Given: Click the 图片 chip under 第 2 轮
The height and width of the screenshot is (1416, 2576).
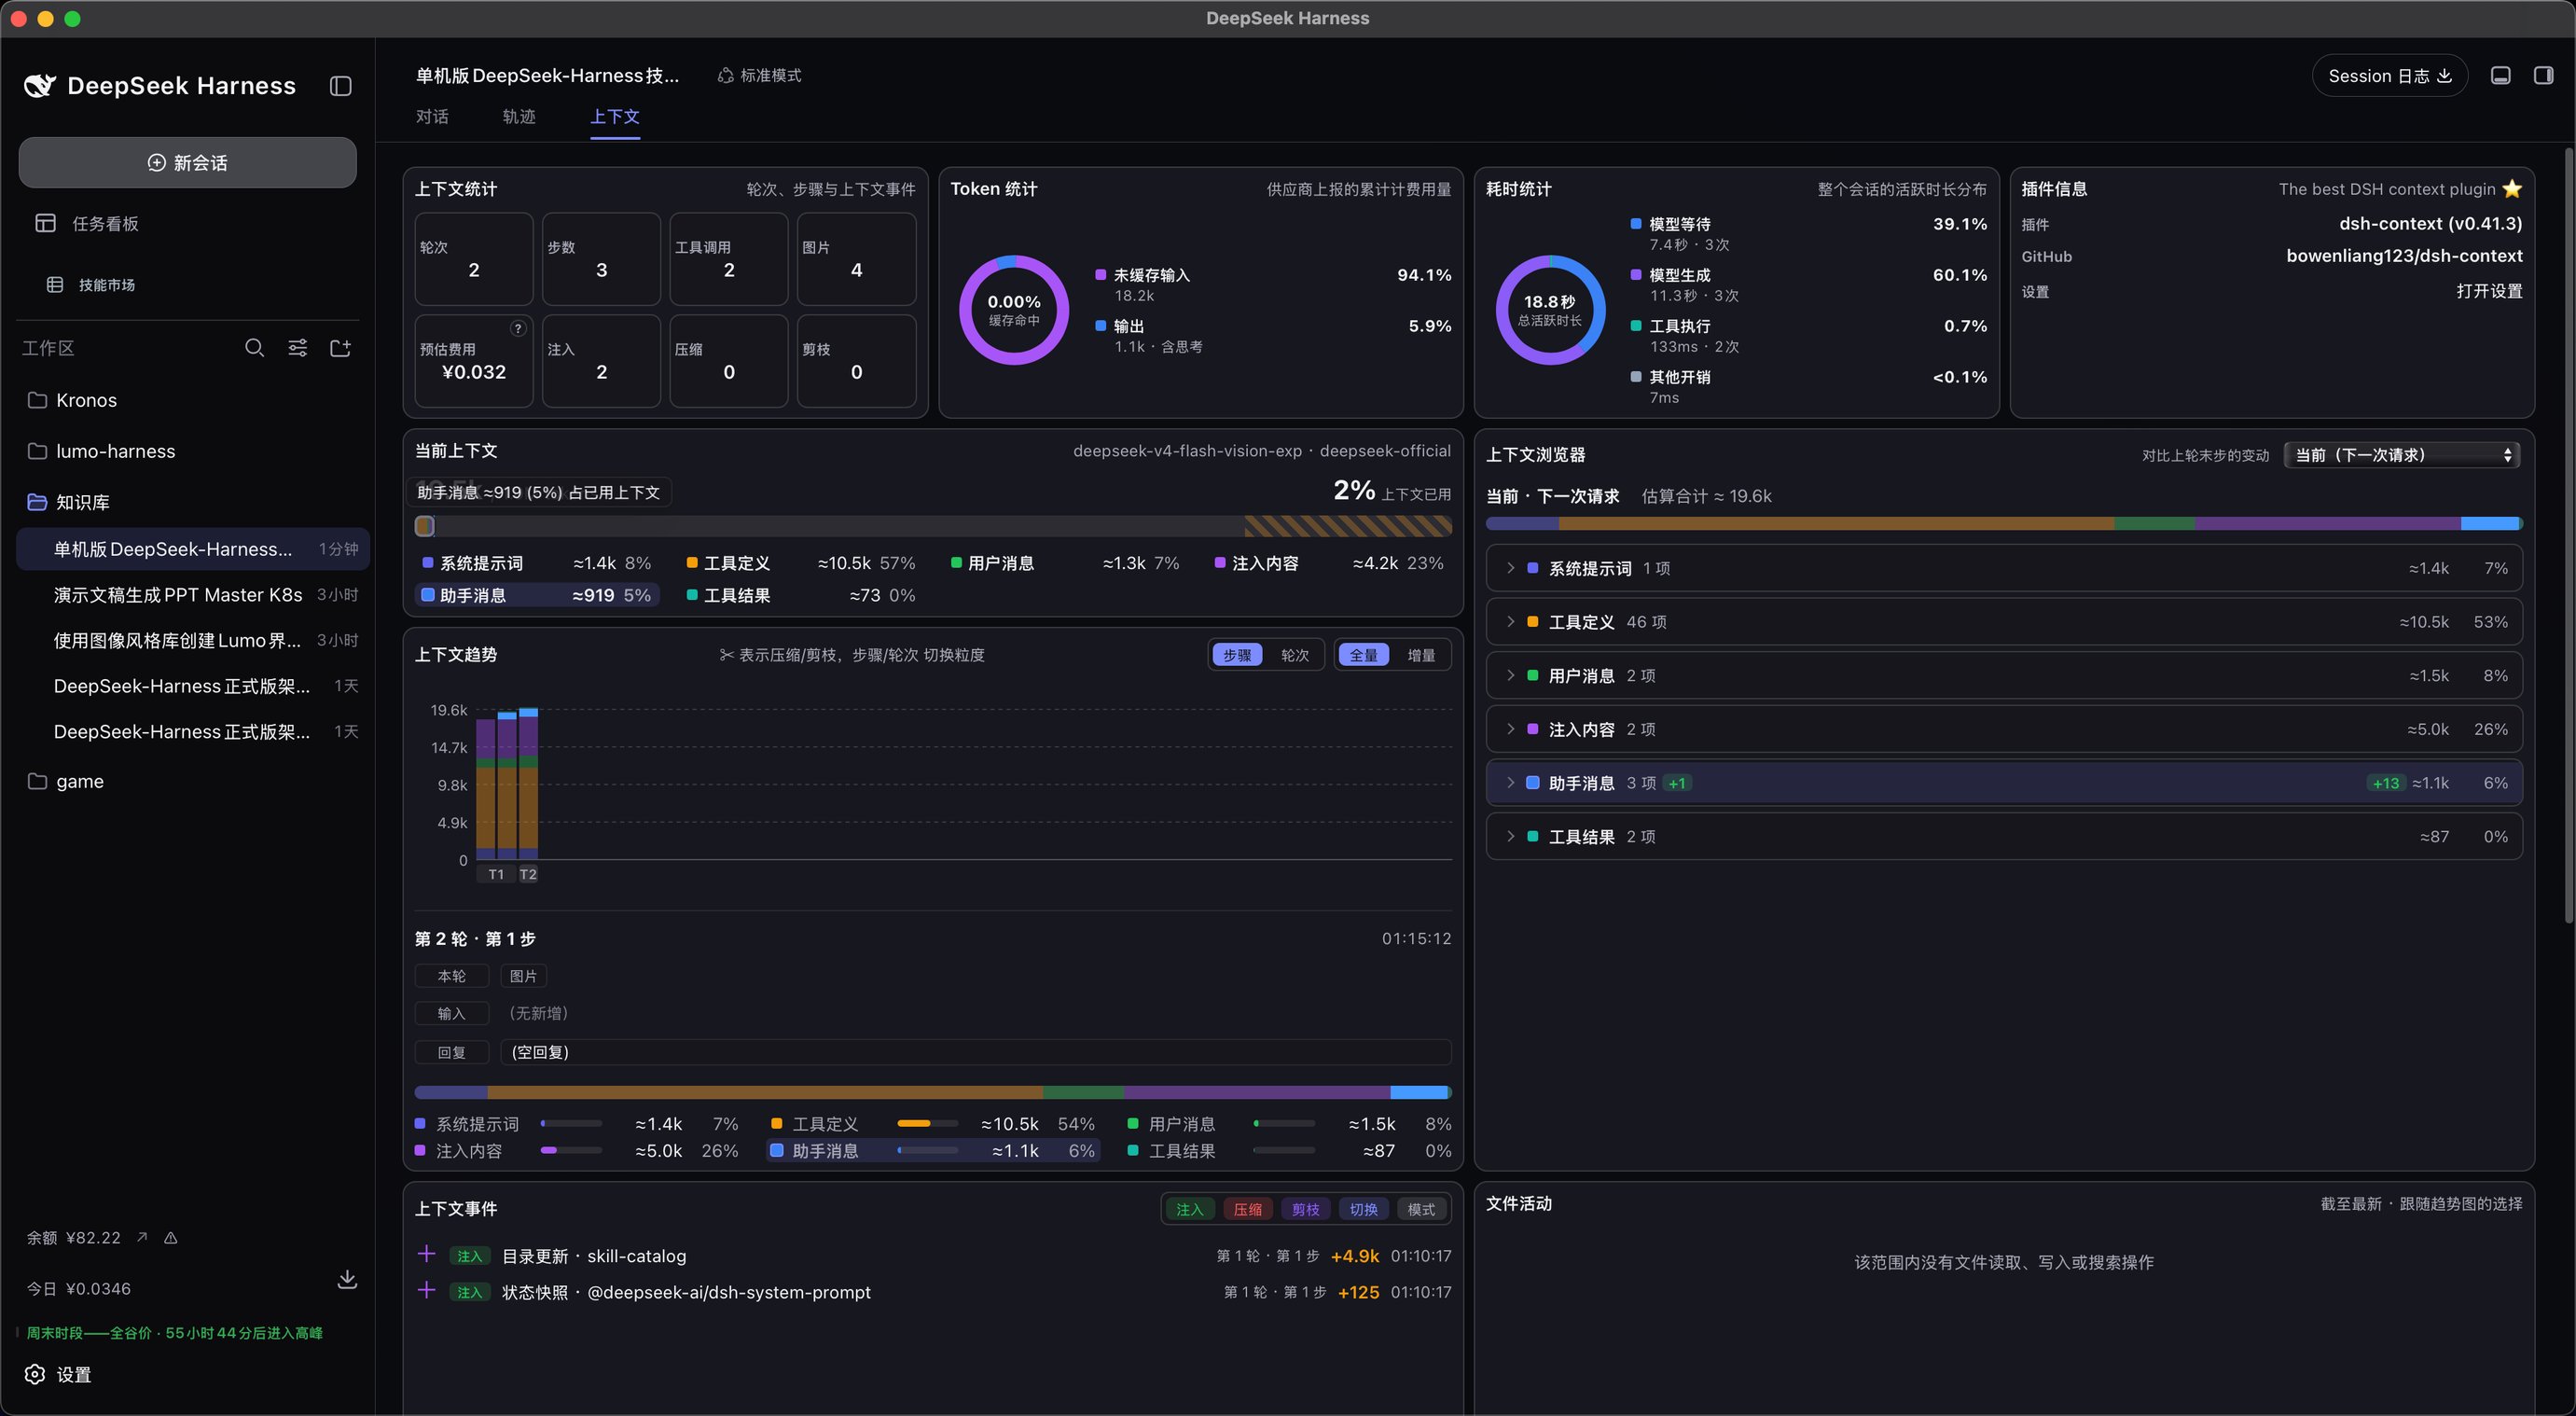Looking at the screenshot, I should click(523, 976).
